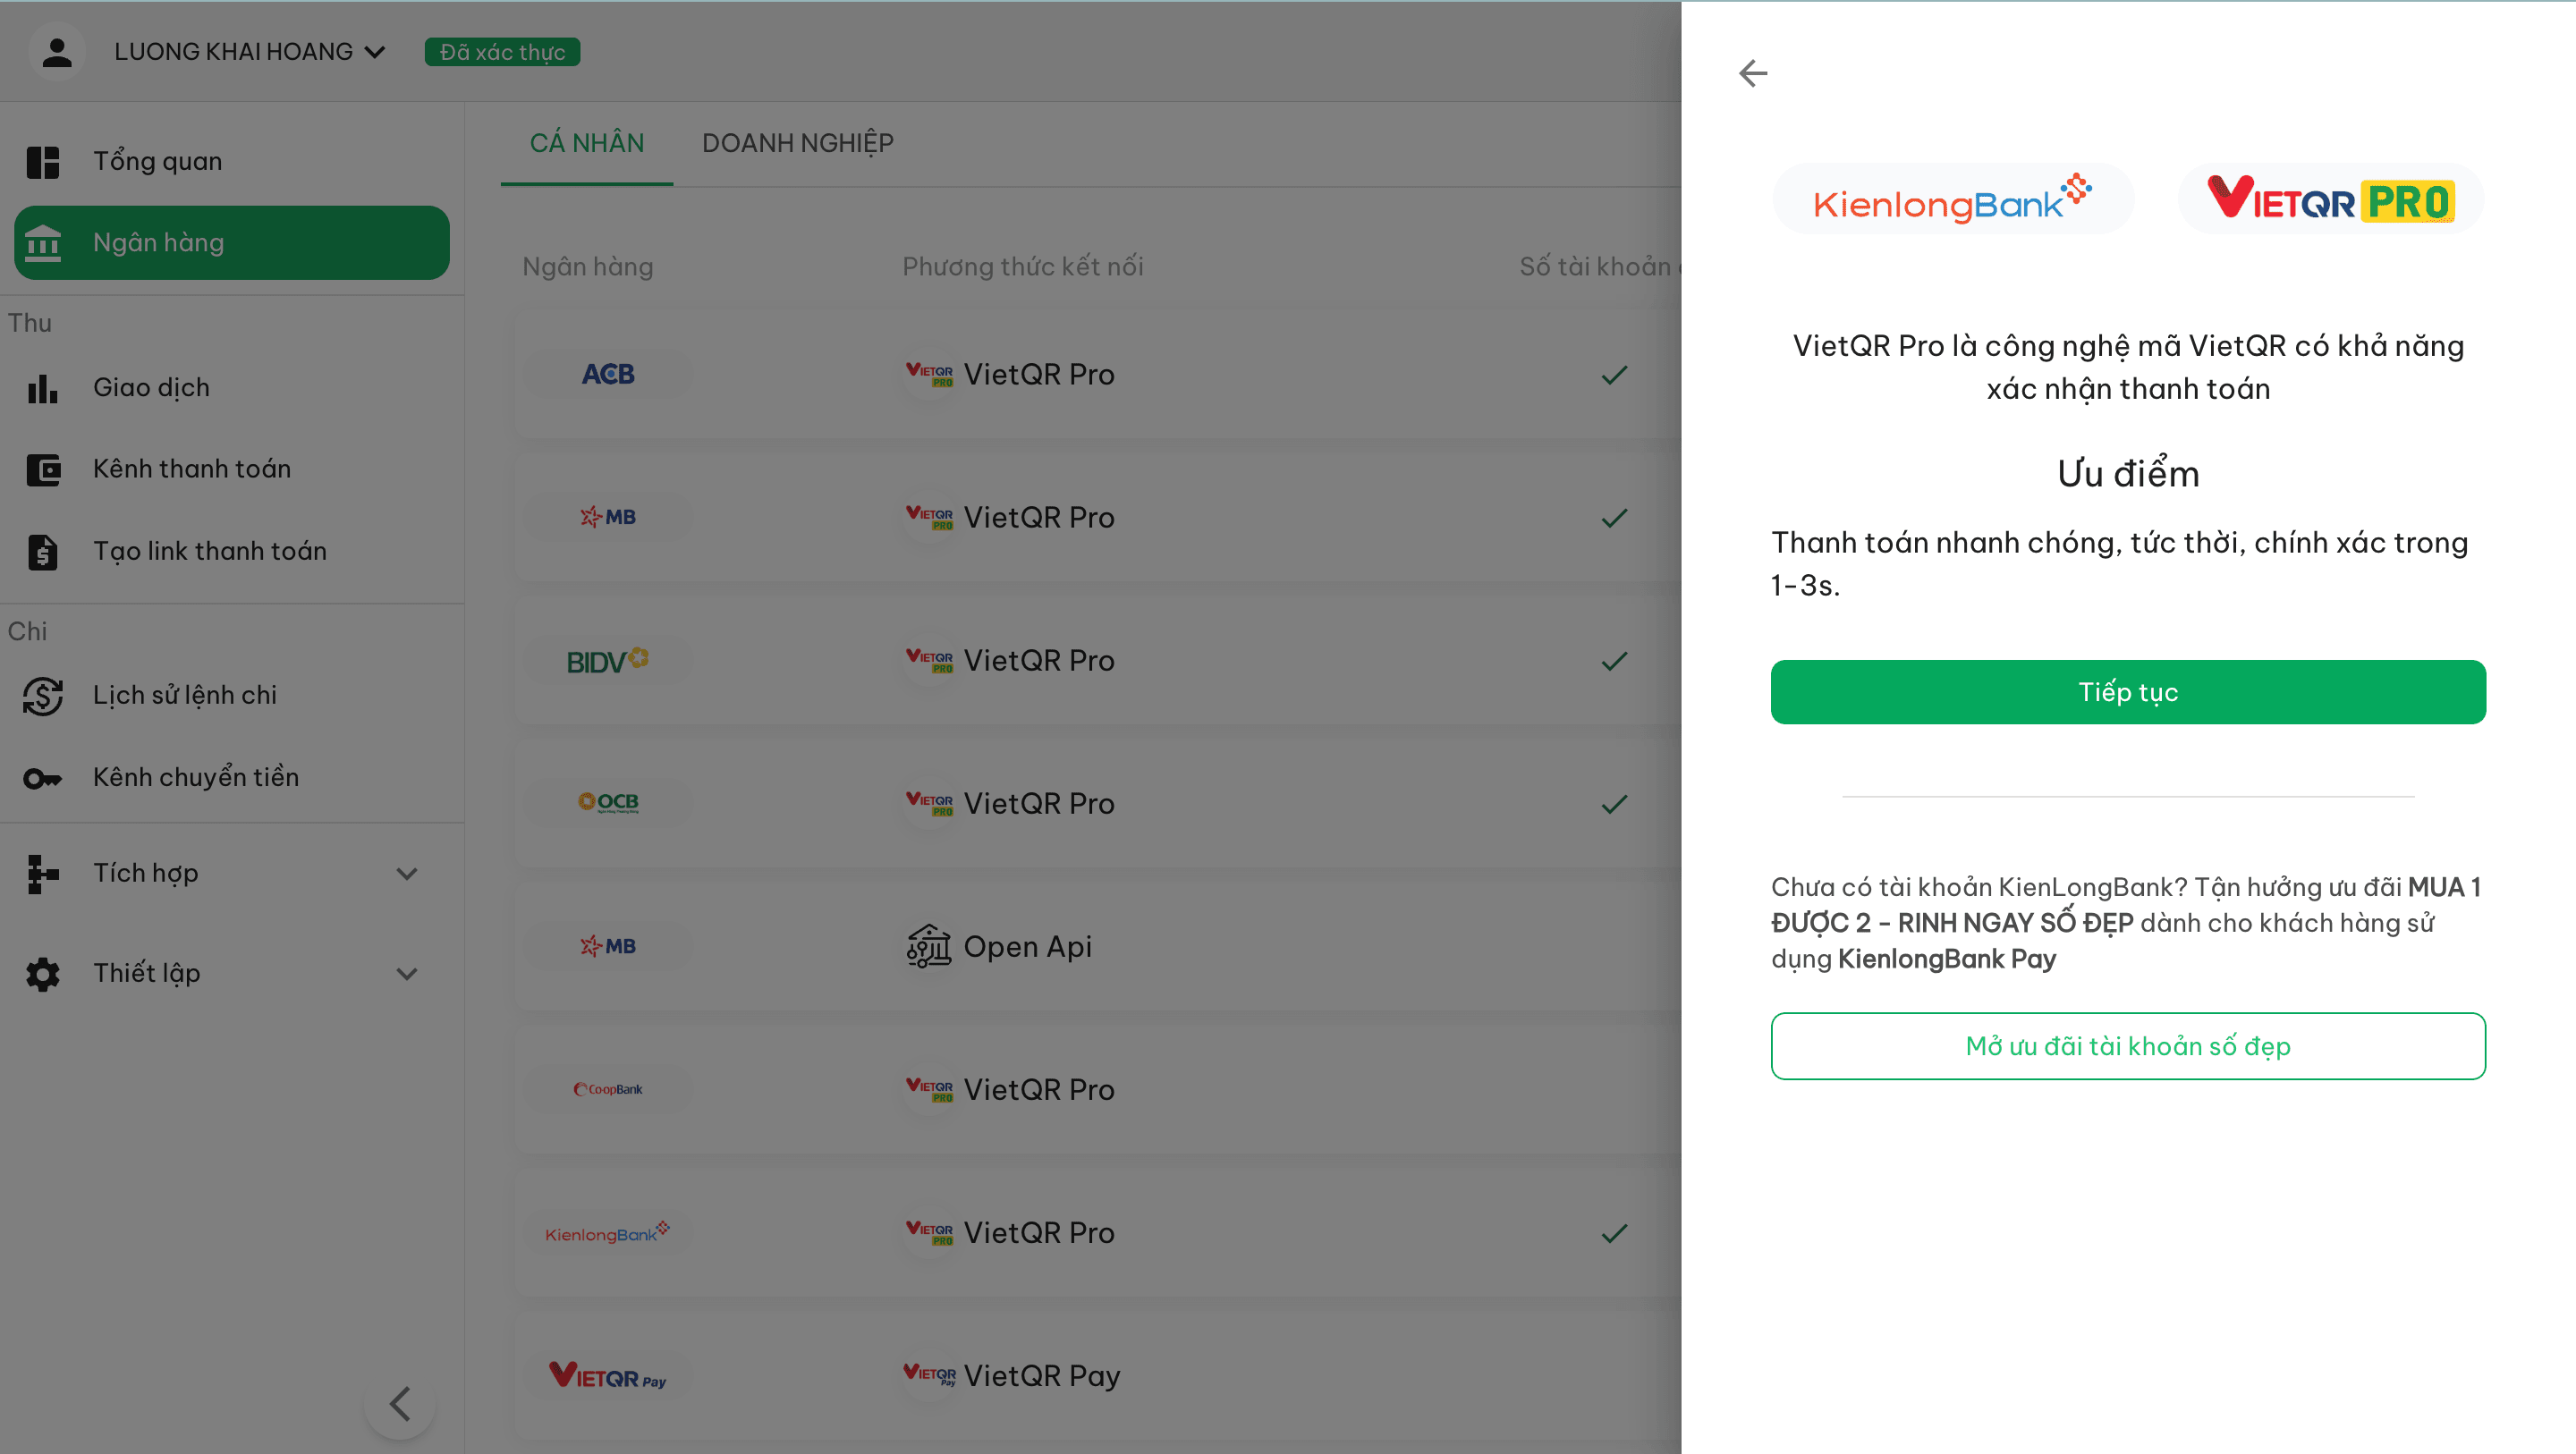Click Mở ưu đãi tài khoản số đẹp
This screenshot has height=1454, width=2576.
[2128, 1046]
